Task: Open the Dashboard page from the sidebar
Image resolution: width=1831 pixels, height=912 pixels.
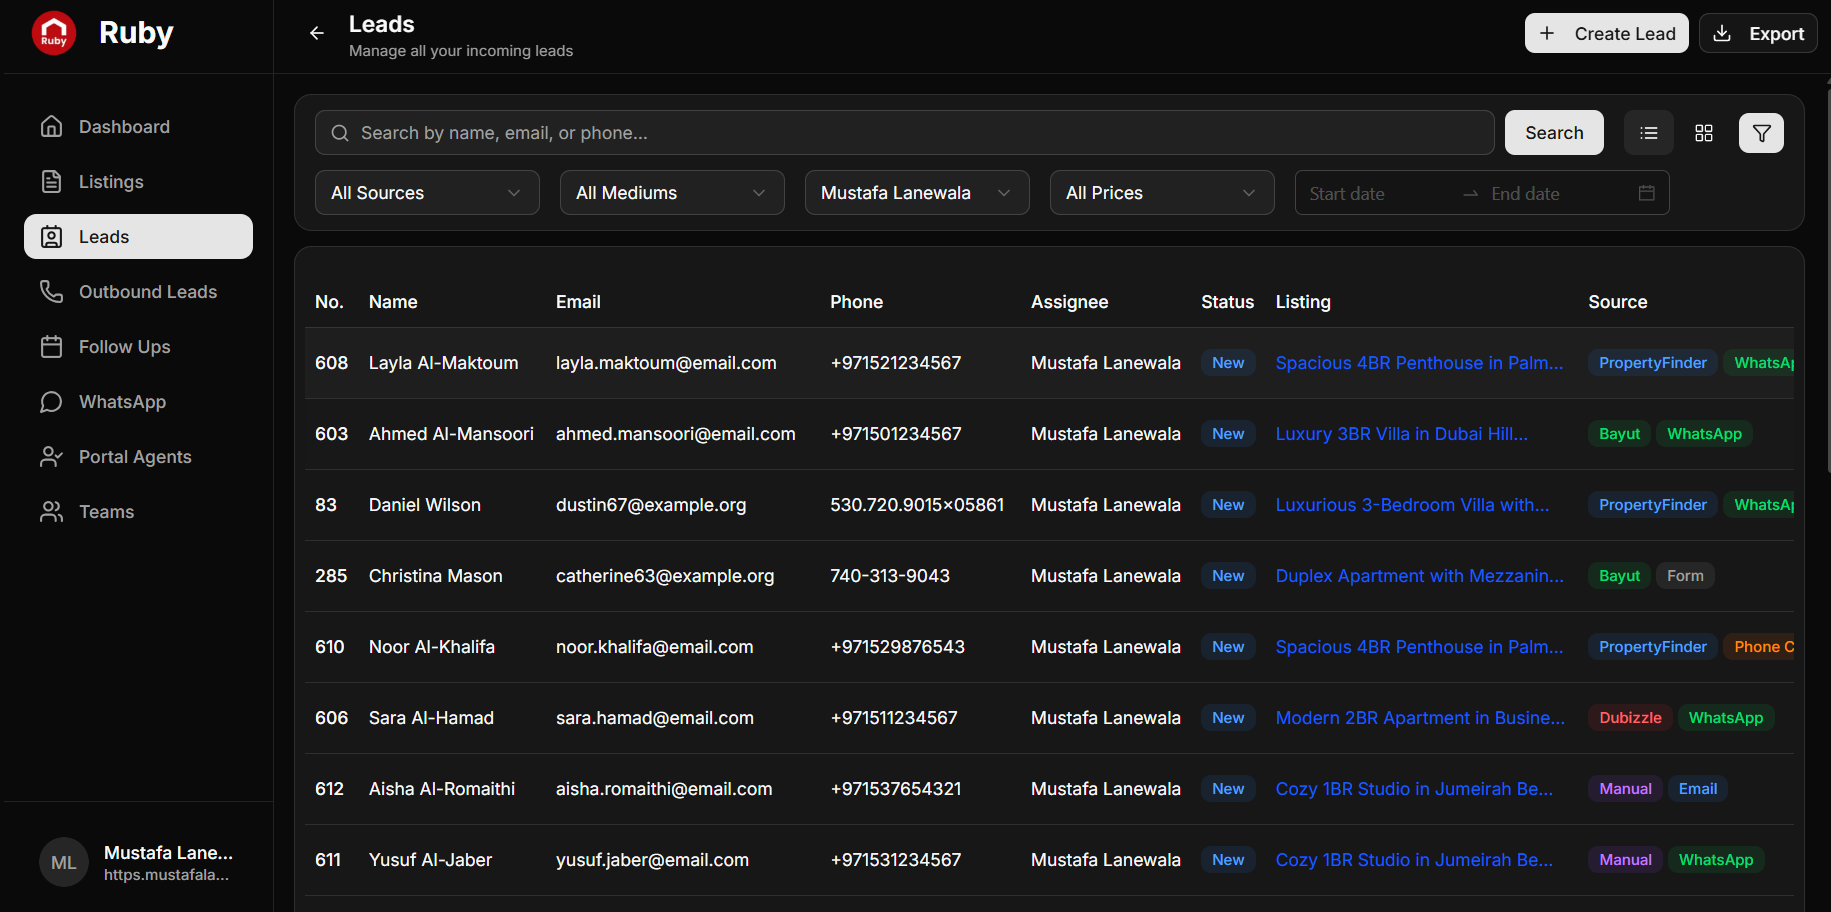Action: tap(124, 127)
